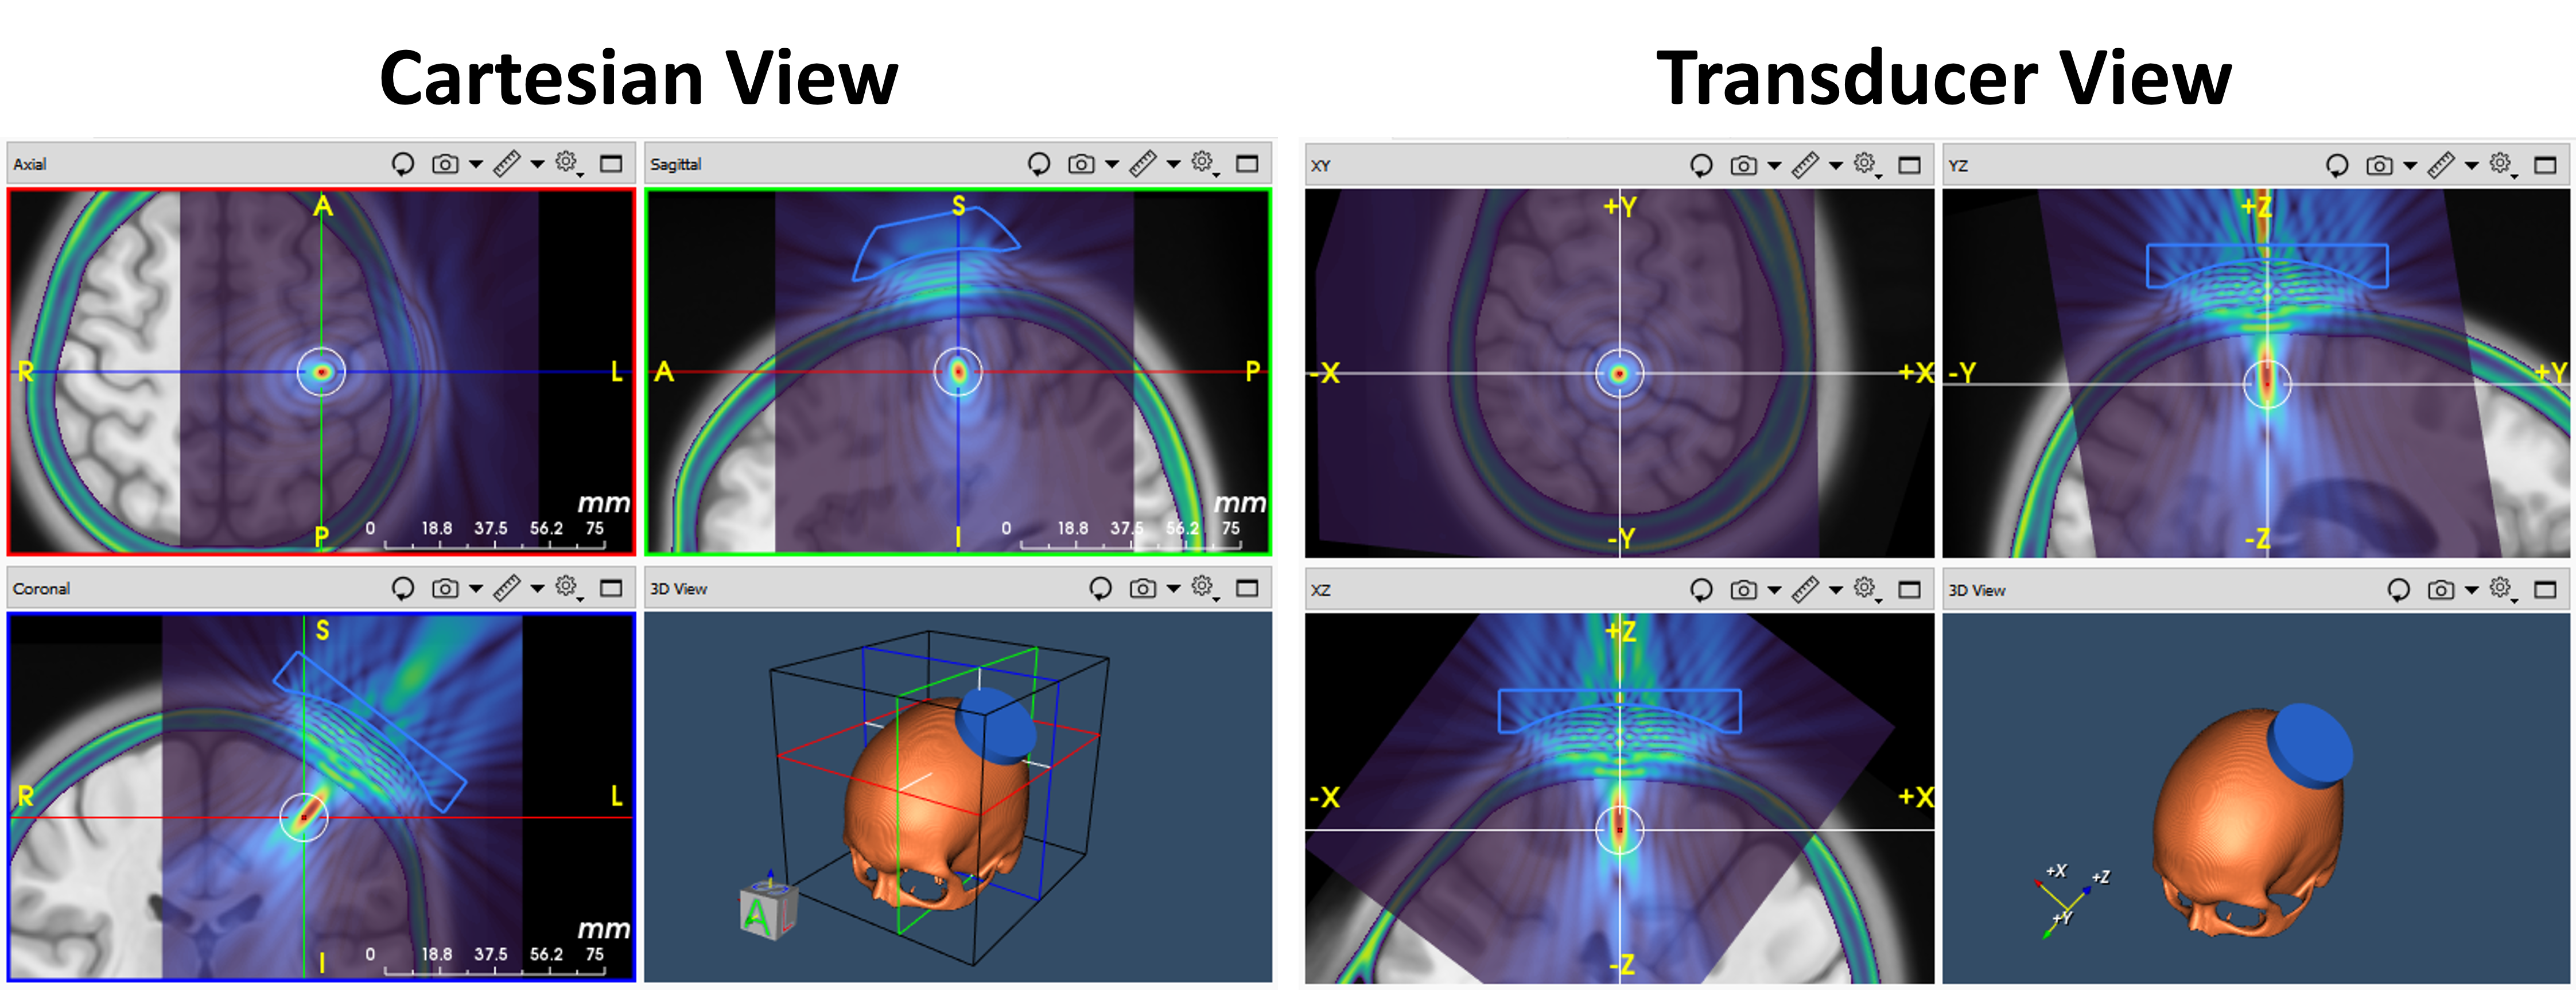Click the XYZ axes triad in Transducer 3D View

[2072, 902]
